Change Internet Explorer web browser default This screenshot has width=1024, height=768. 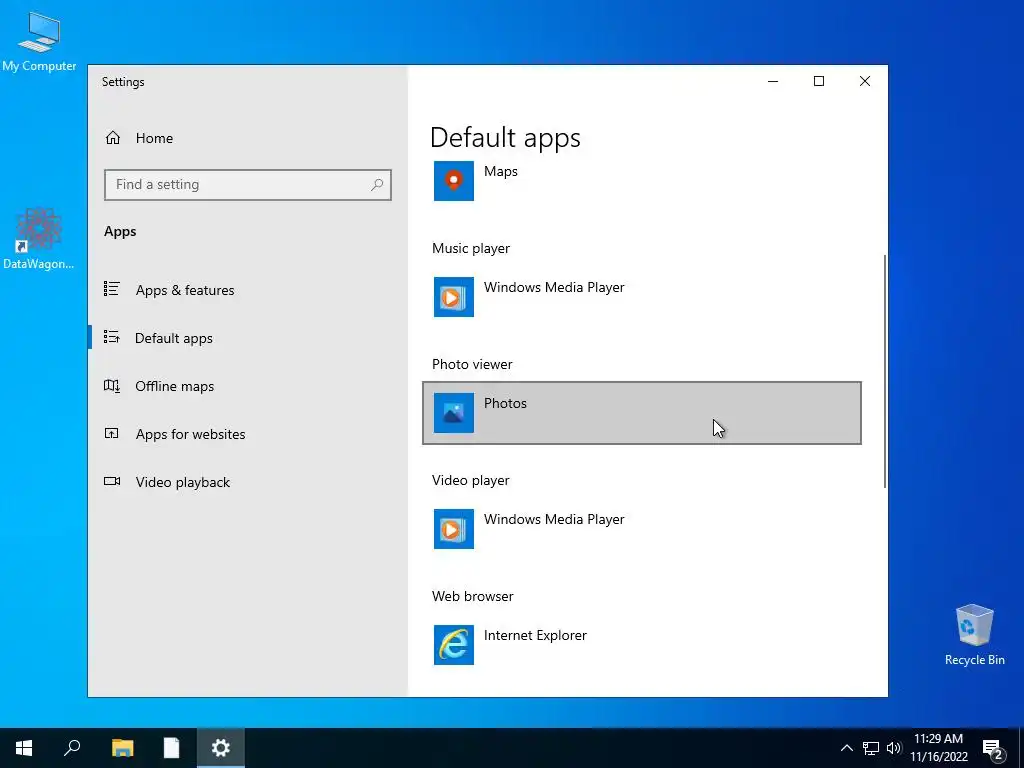tap(642, 645)
